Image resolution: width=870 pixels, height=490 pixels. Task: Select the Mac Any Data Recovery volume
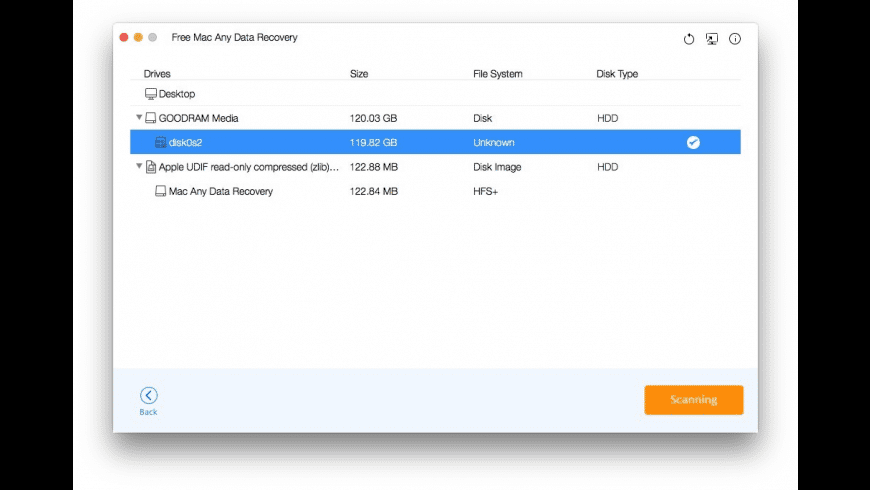point(221,191)
